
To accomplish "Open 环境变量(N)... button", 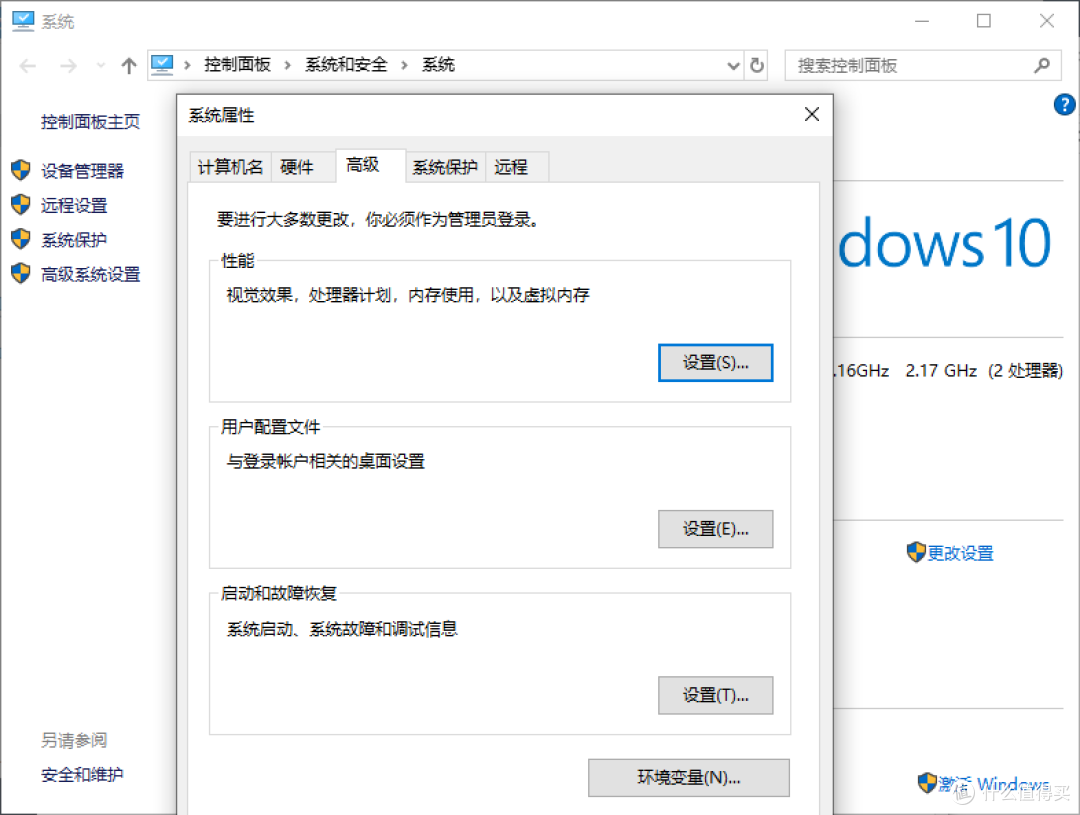I will click(x=689, y=778).
